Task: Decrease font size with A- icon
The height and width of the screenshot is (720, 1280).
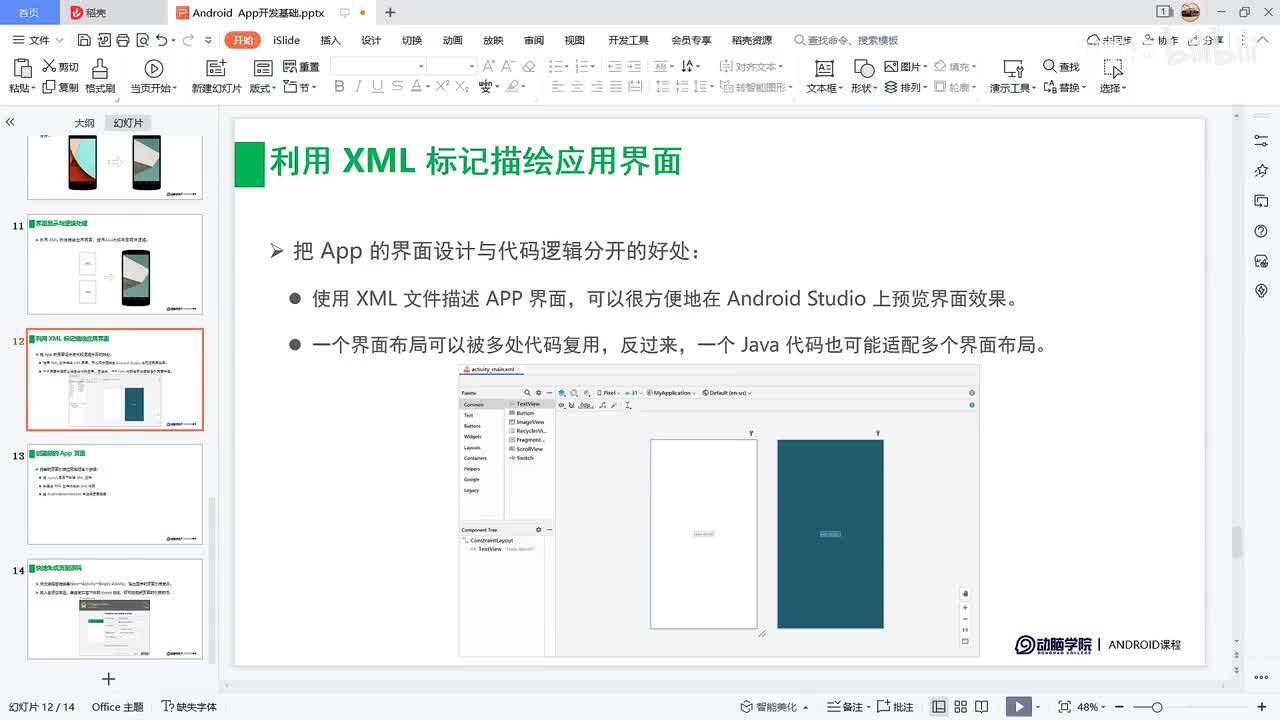Action: coord(507,66)
